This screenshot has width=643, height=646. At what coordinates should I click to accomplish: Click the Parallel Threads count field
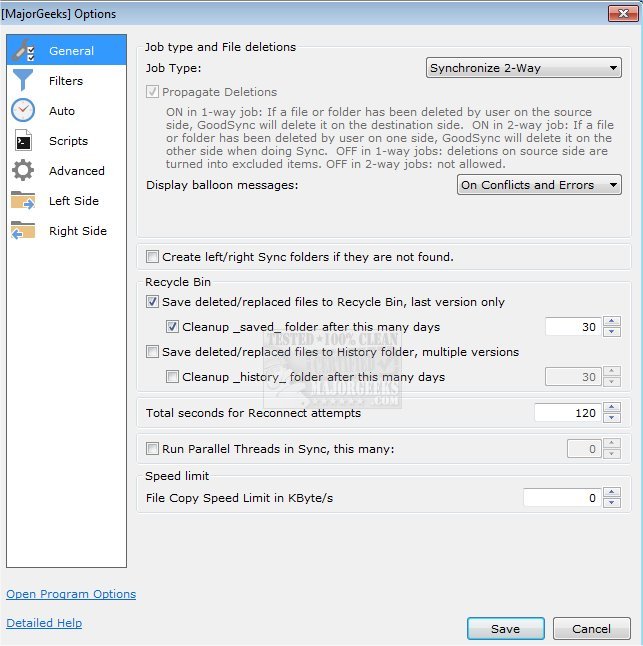pyautogui.click(x=584, y=449)
